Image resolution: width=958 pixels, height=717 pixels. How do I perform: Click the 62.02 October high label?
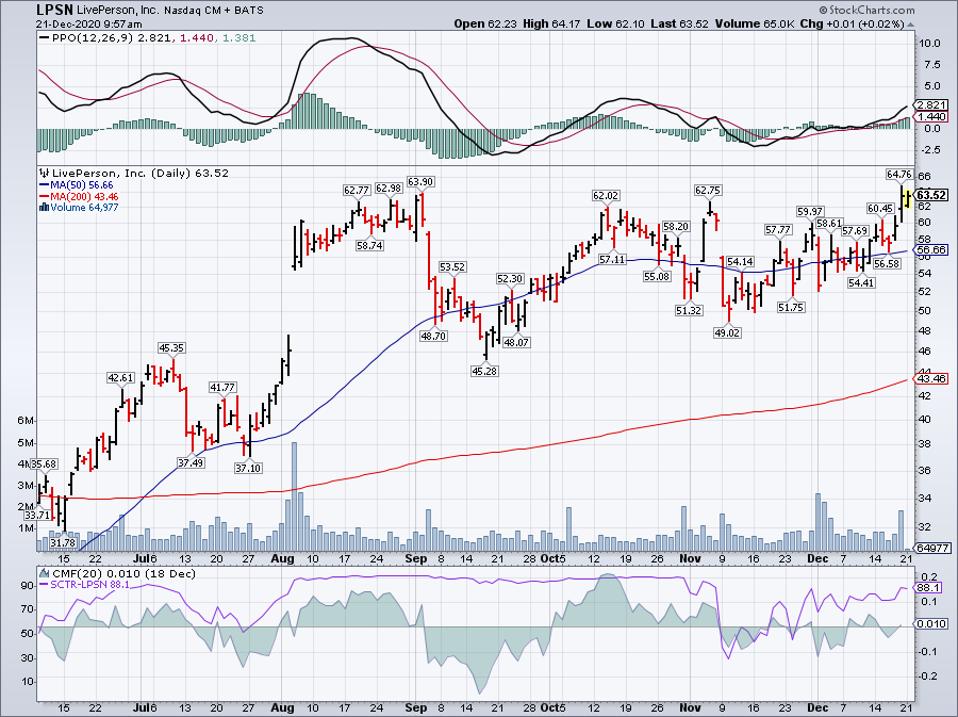tap(605, 195)
